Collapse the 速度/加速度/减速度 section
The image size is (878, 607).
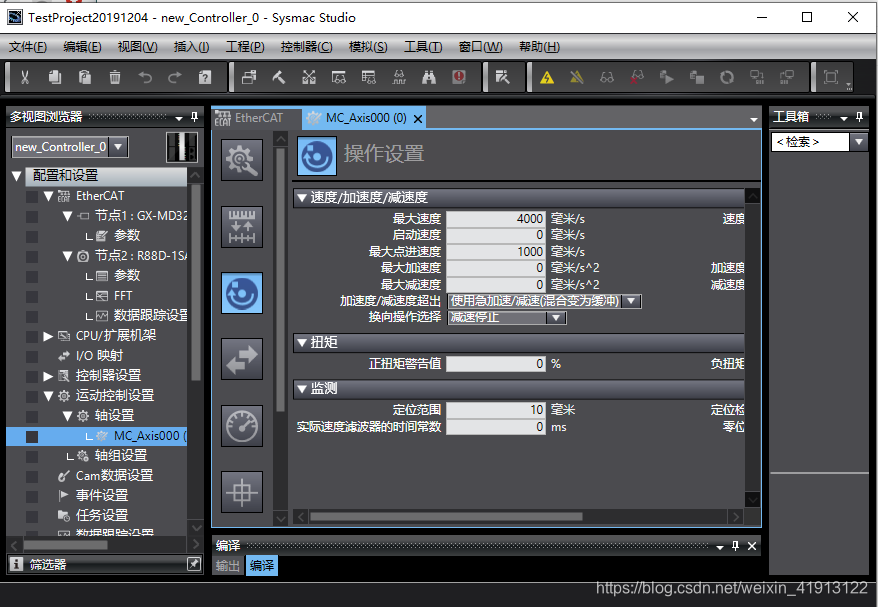tap(302, 197)
